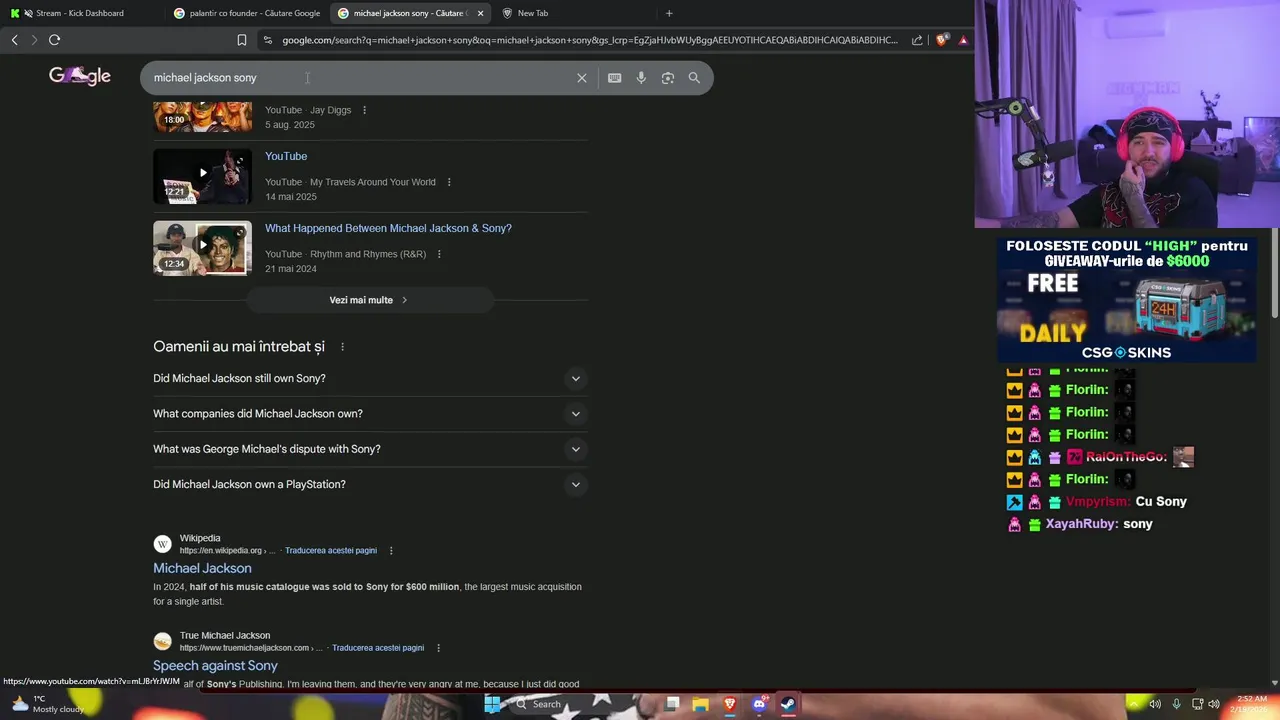
Task: Open 'Speech against Sony' result
Action: pyautogui.click(x=215, y=665)
